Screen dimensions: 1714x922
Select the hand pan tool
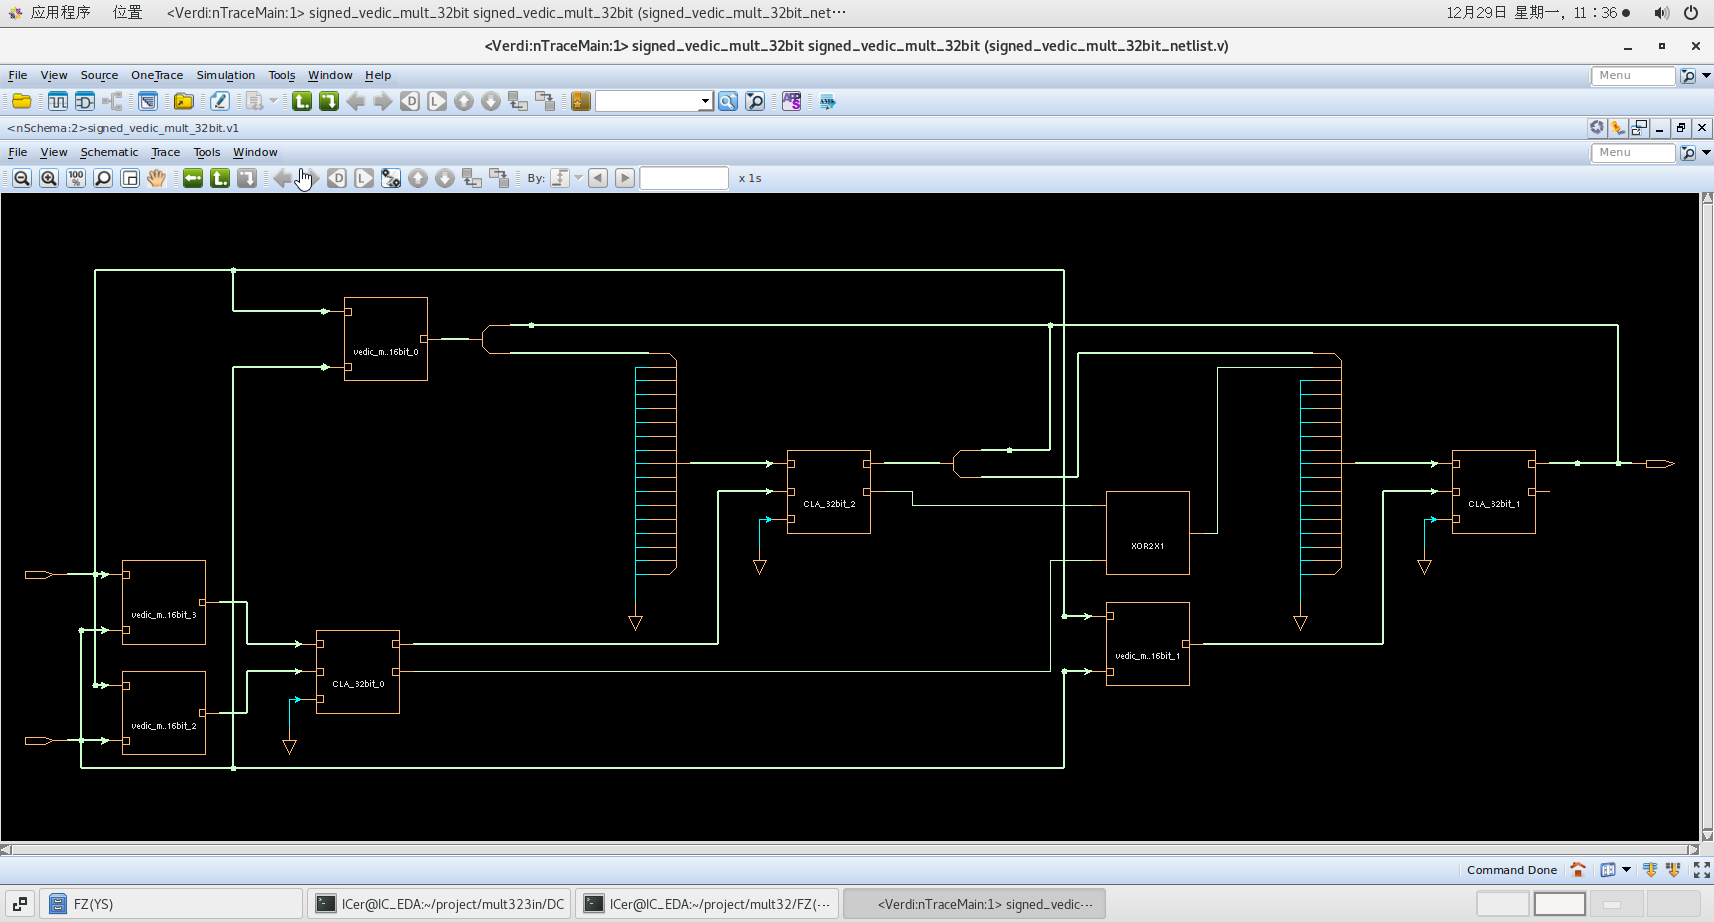coord(157,178)
